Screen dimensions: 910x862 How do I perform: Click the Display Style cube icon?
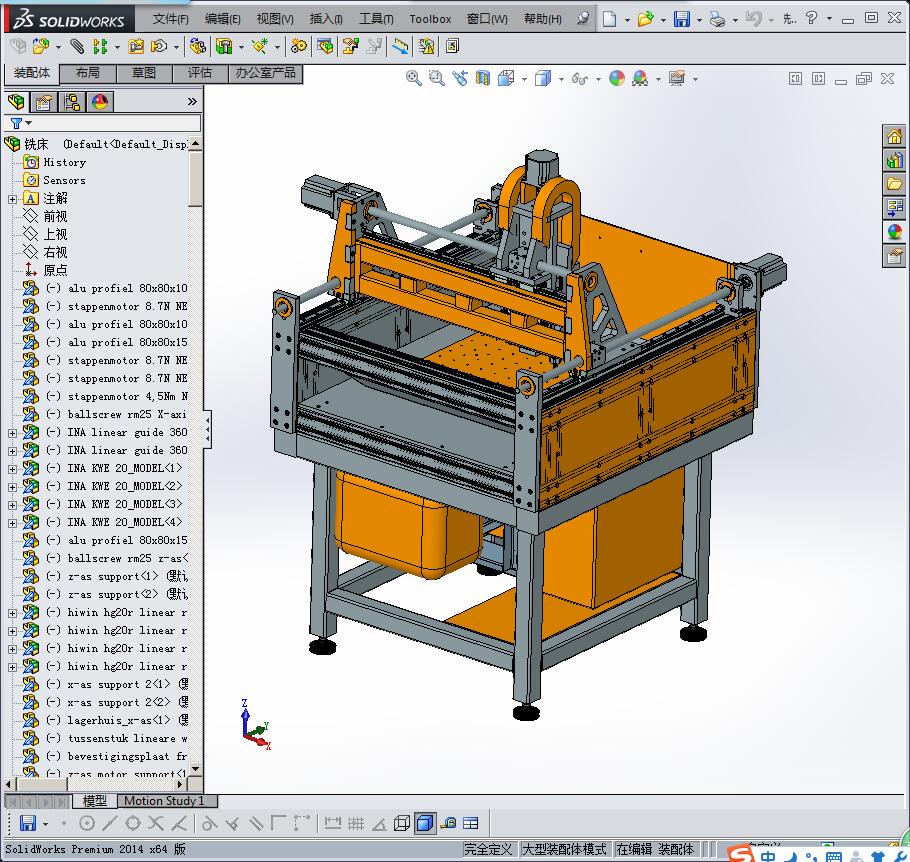pyautogui.click(x=543, y=78)
